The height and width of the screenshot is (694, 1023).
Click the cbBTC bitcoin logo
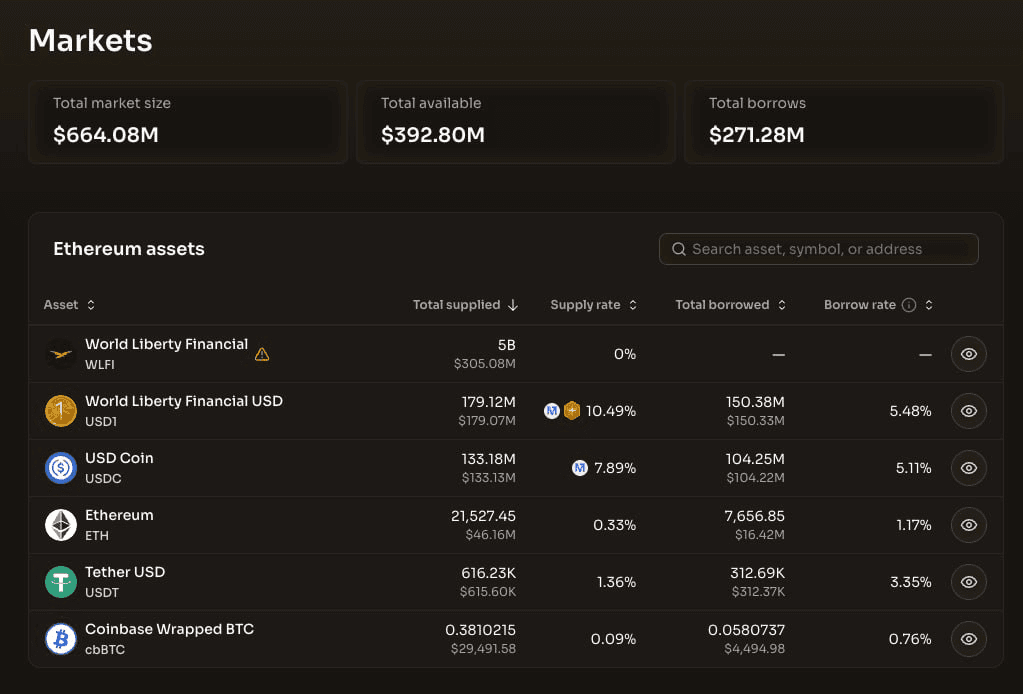[x=61, y=639]
